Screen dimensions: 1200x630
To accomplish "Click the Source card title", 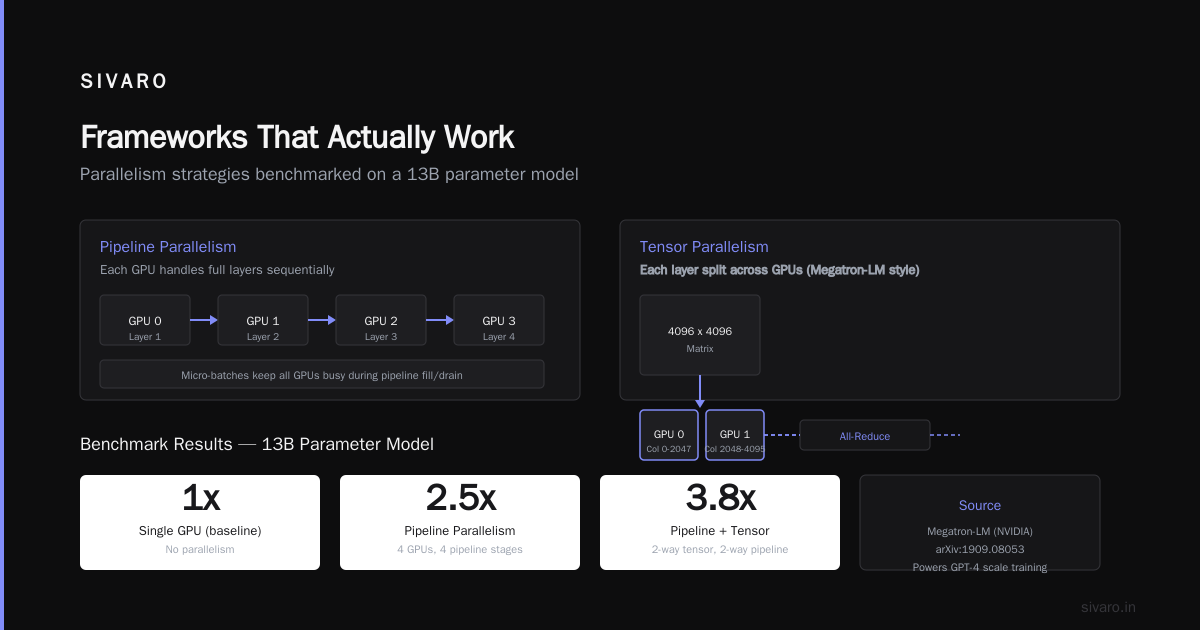I will pyautogui.click(x=980, y=506).
